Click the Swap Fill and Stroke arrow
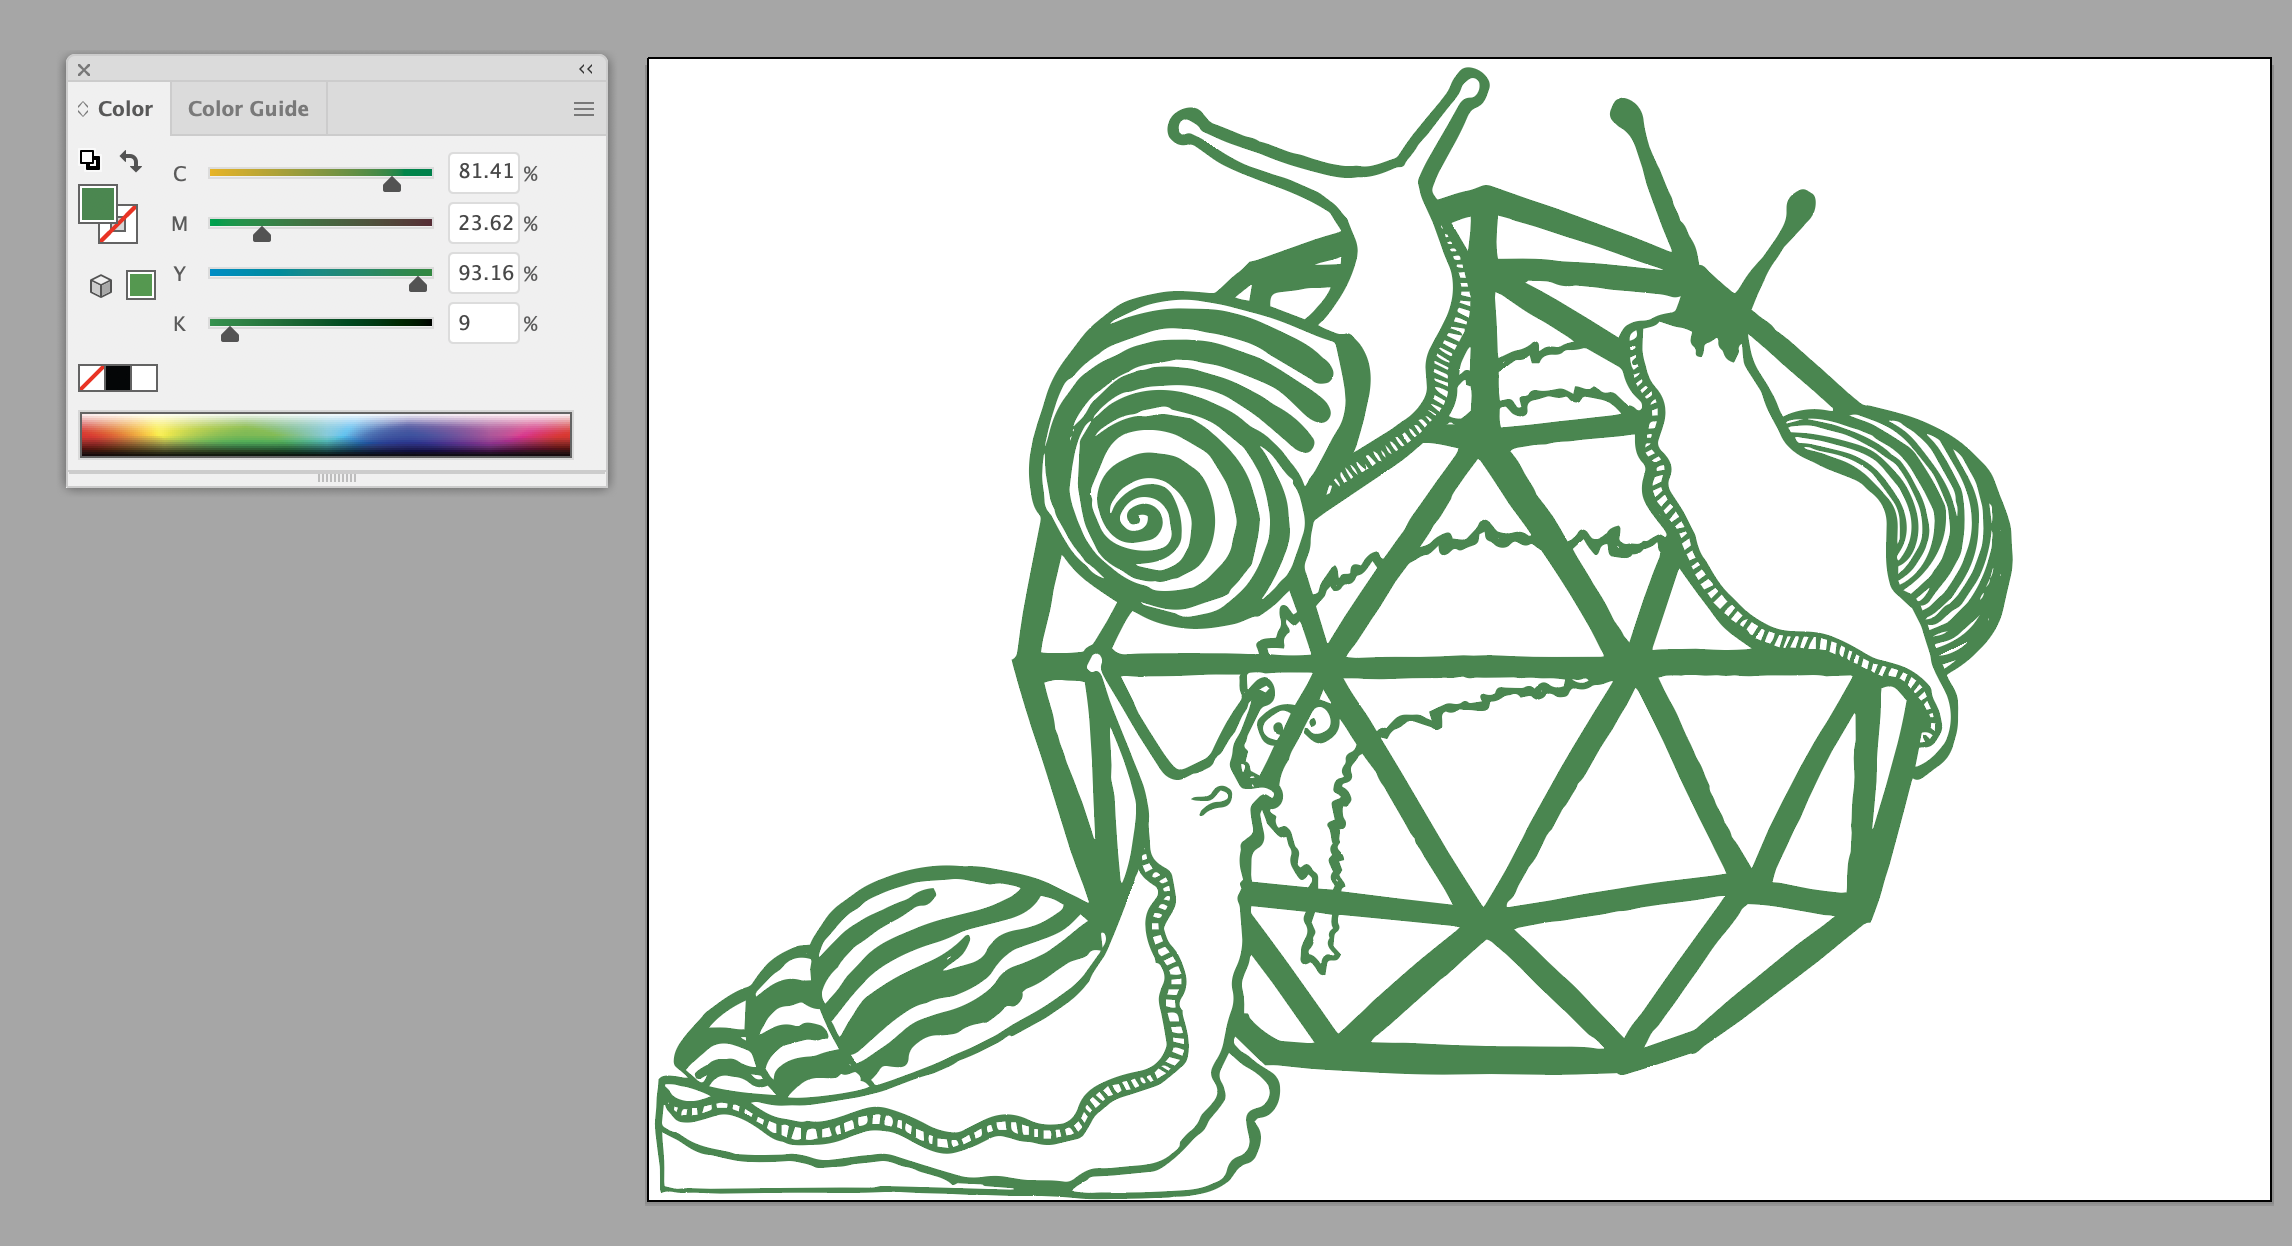The image size is (2292, 1246). 131,160
